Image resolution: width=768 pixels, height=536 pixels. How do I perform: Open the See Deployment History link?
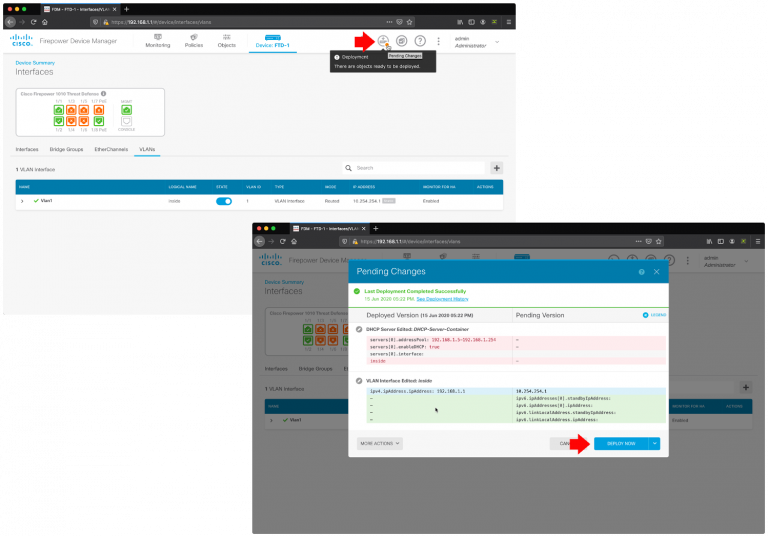click(442, 299)
